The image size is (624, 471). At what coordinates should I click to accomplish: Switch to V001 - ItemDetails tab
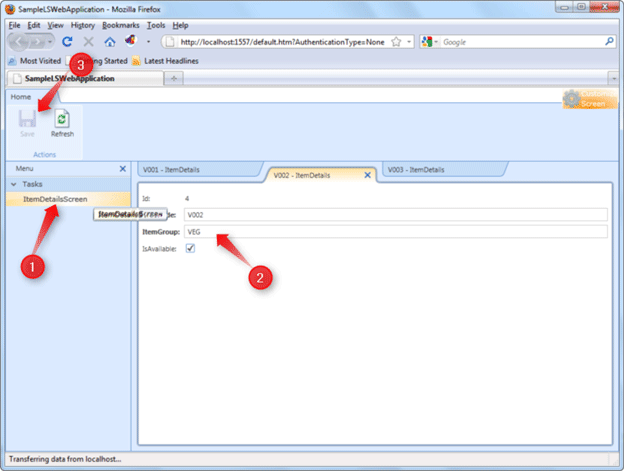coord(199,169)
